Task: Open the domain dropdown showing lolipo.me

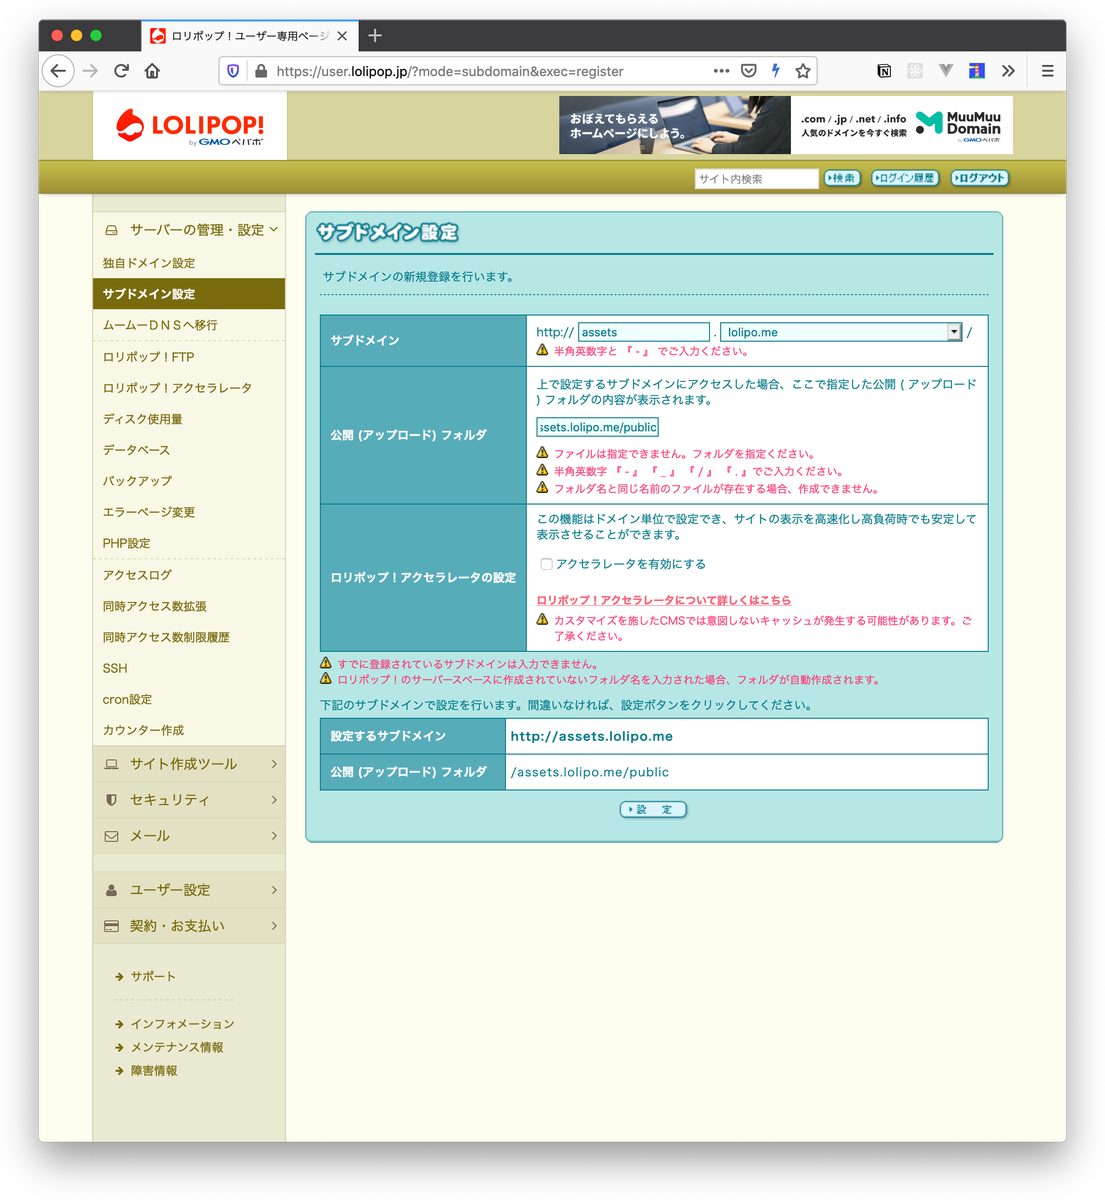Action: (951, 331)
